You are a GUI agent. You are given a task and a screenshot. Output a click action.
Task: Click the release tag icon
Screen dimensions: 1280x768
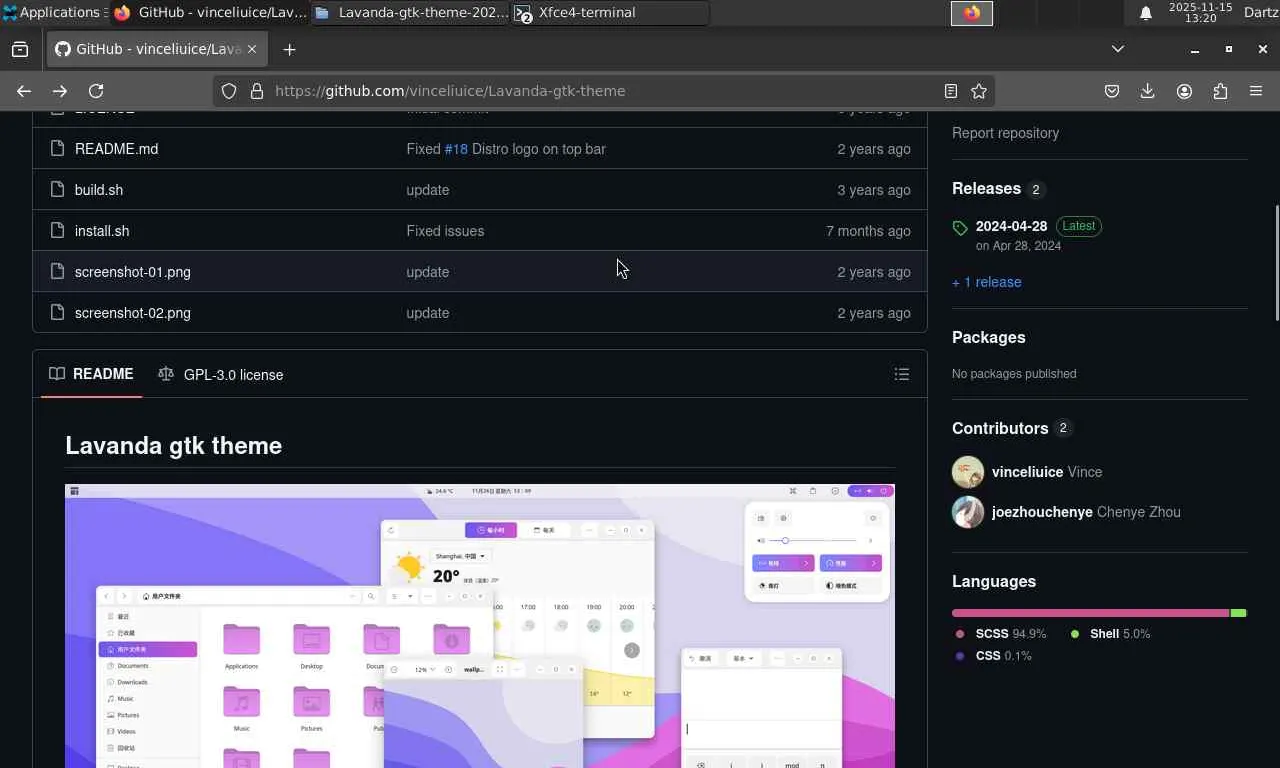click(x=960, y=228)
